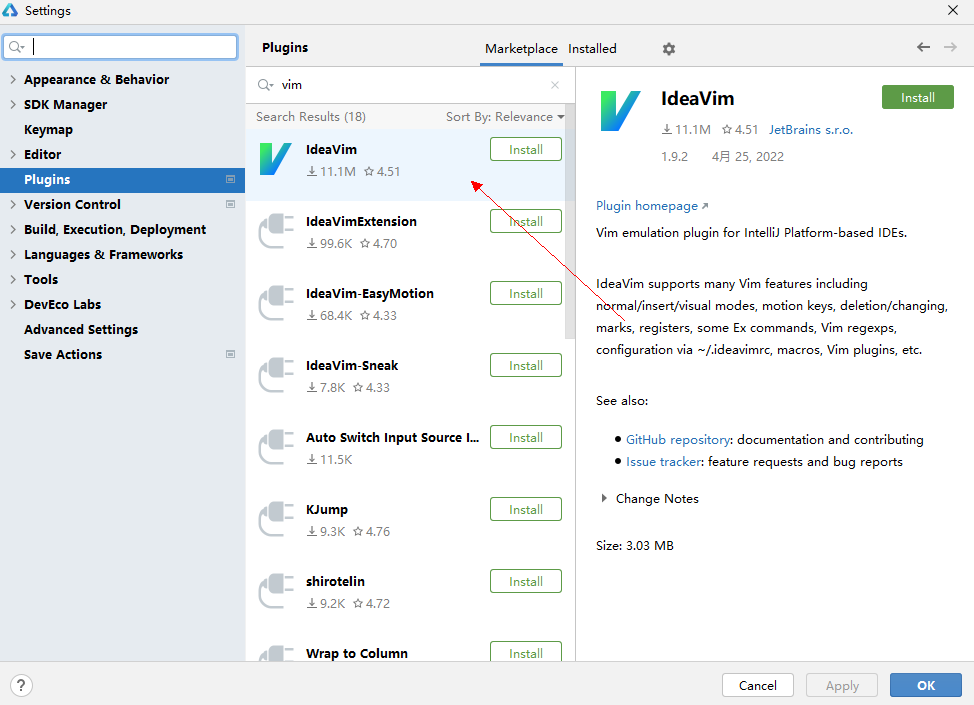Click the IdeaVim logo in the list

tap(275, 159)
